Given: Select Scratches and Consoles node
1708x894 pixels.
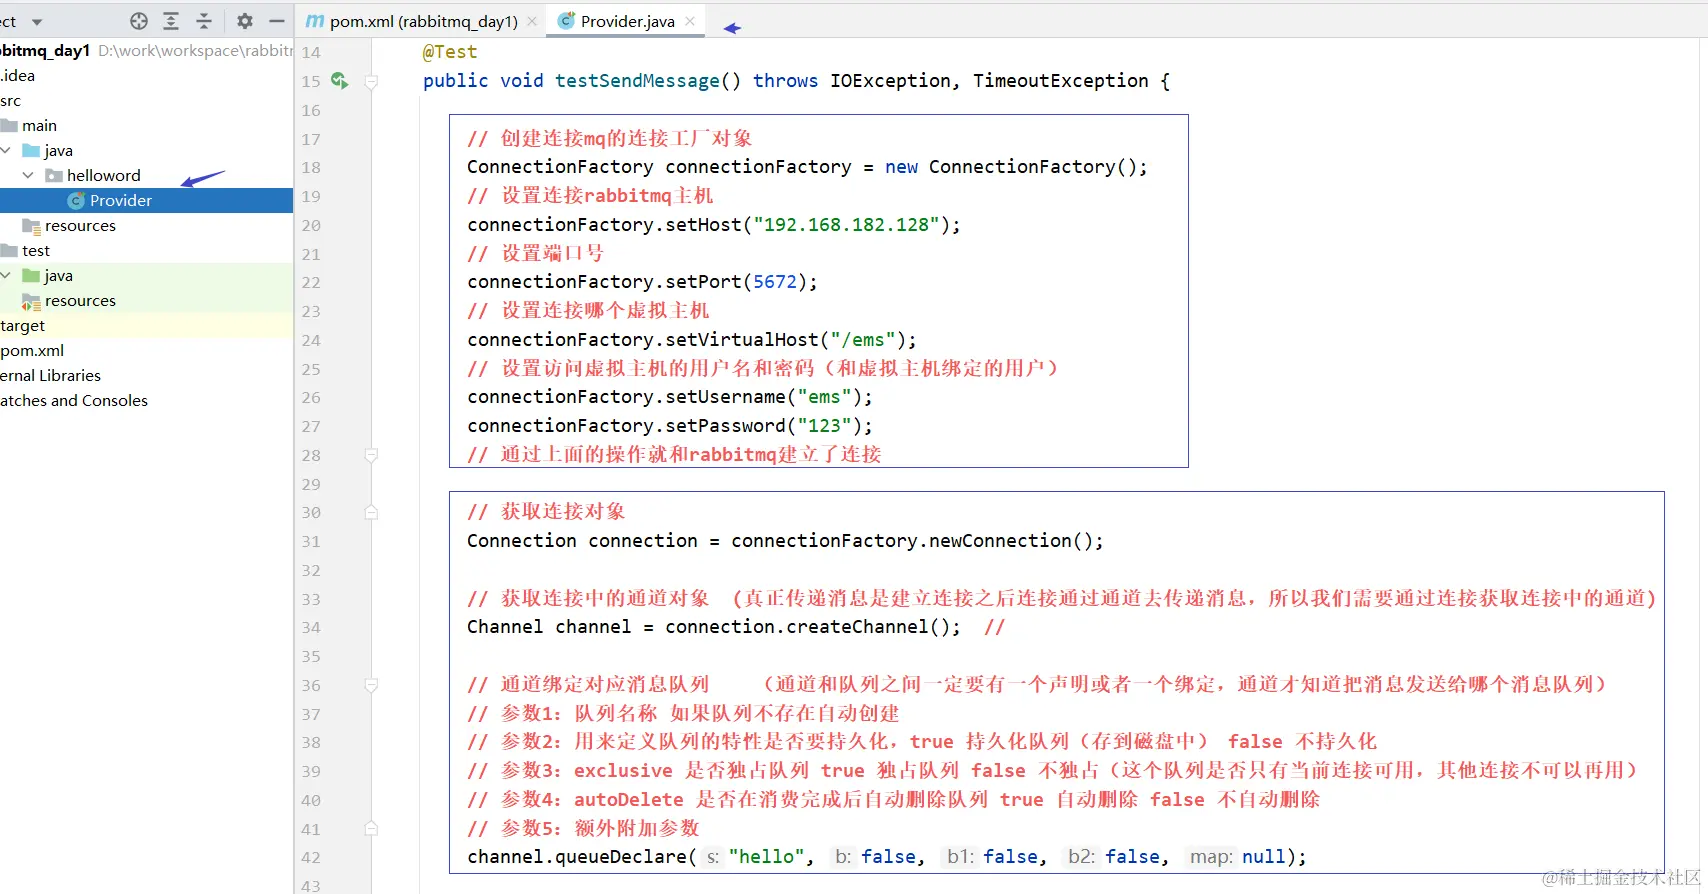Looking at the screenshot, I should [74, 400].
